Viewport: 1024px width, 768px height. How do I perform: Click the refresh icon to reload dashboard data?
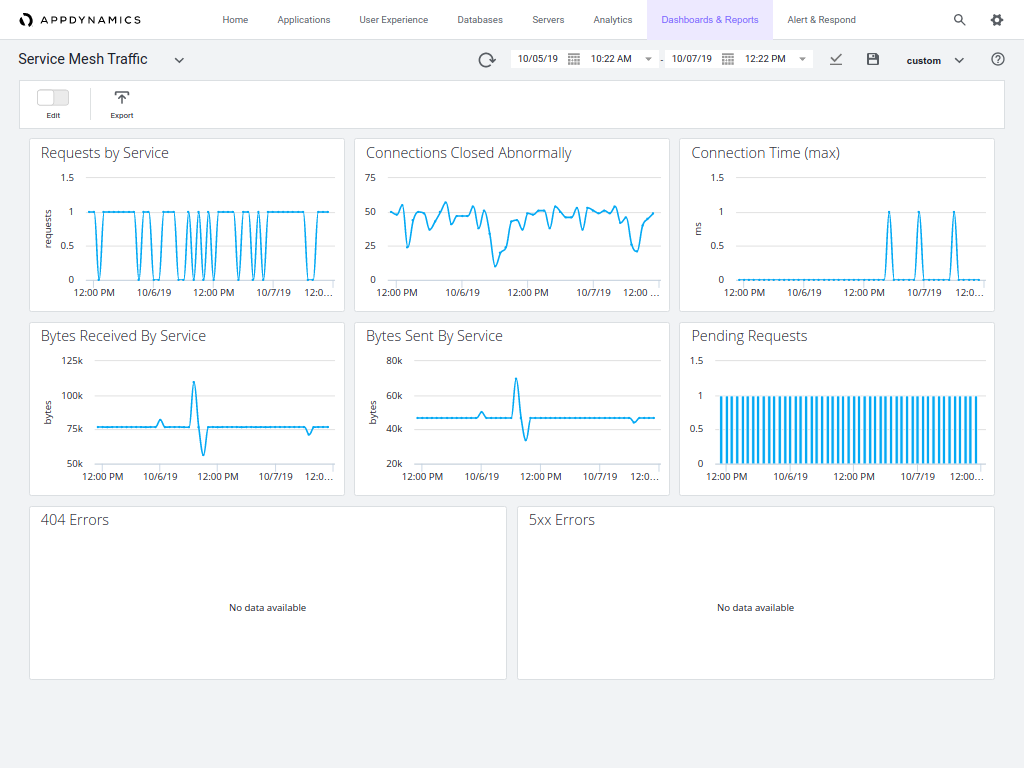[487, 59]
